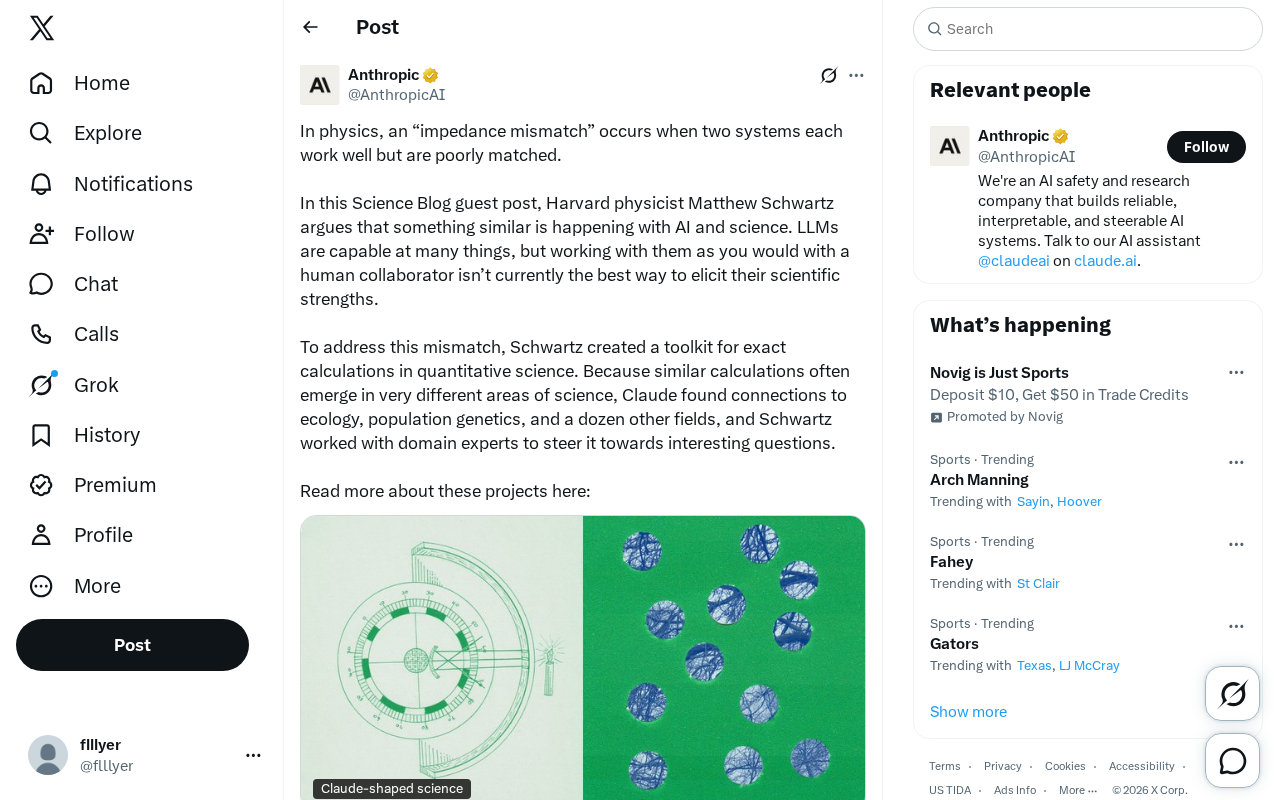Open options for Novig promoted trend
The image size is (1280, 800).
[1236, 372]
